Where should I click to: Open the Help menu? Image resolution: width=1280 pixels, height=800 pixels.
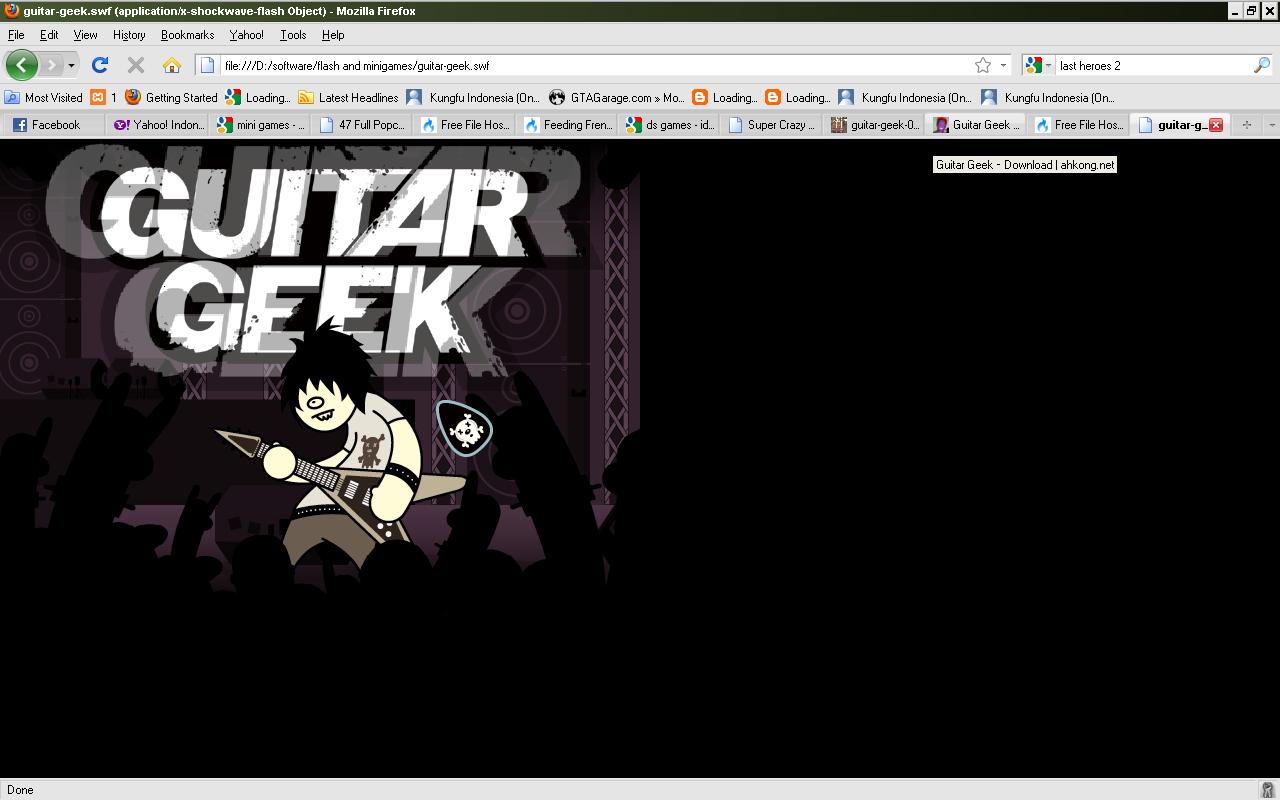pyautogui.click(x=333, y=35)
